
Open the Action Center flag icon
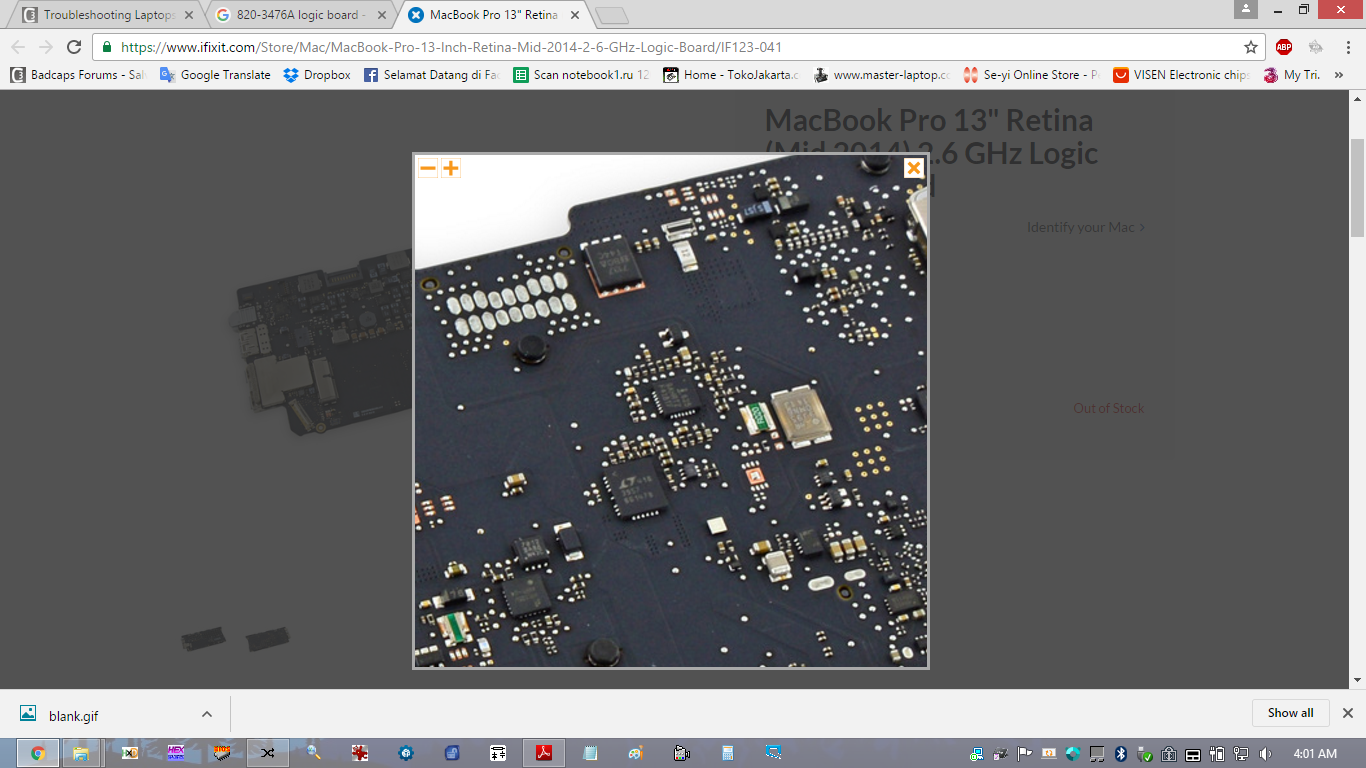1025,754
